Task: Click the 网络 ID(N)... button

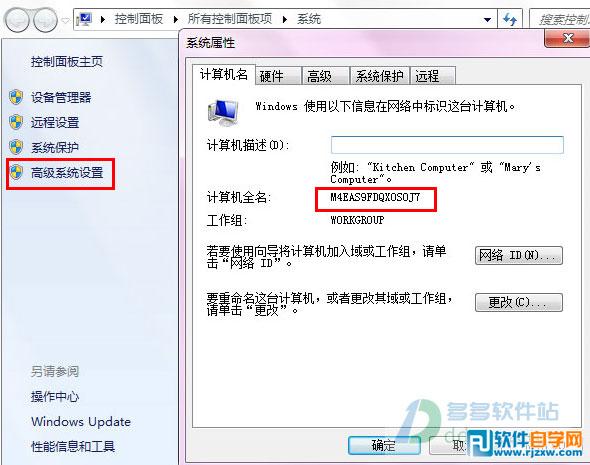Action: pyautogui.click(x=519, y=256)
